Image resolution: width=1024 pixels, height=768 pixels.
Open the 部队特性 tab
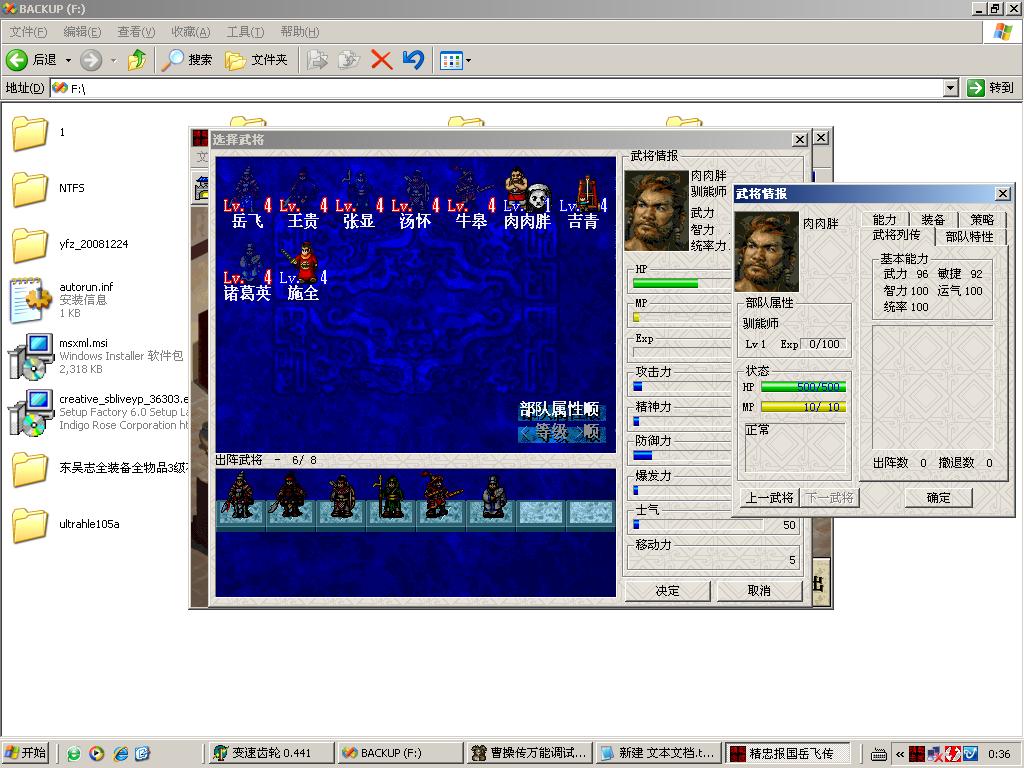click(969, 237)
